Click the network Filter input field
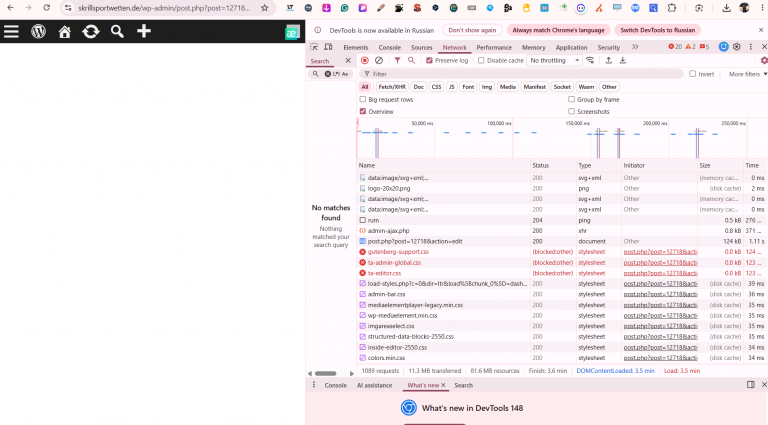The image size is (768, 425). coord(522,74)
